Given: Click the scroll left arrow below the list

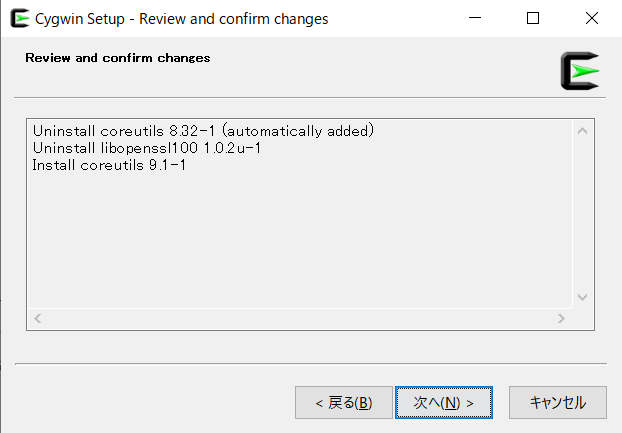Looking at the screenshot, I should tap(39, 318).
